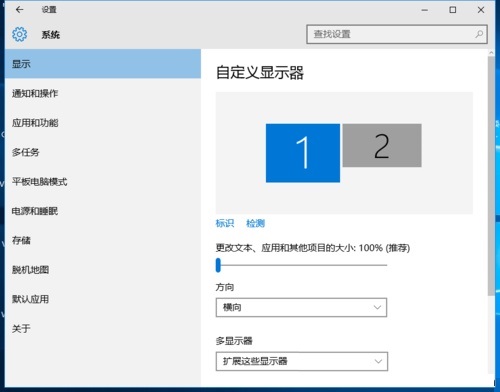Open 存储 settings
This screenshot has height=392, width=500.
[x=103, y=240]
